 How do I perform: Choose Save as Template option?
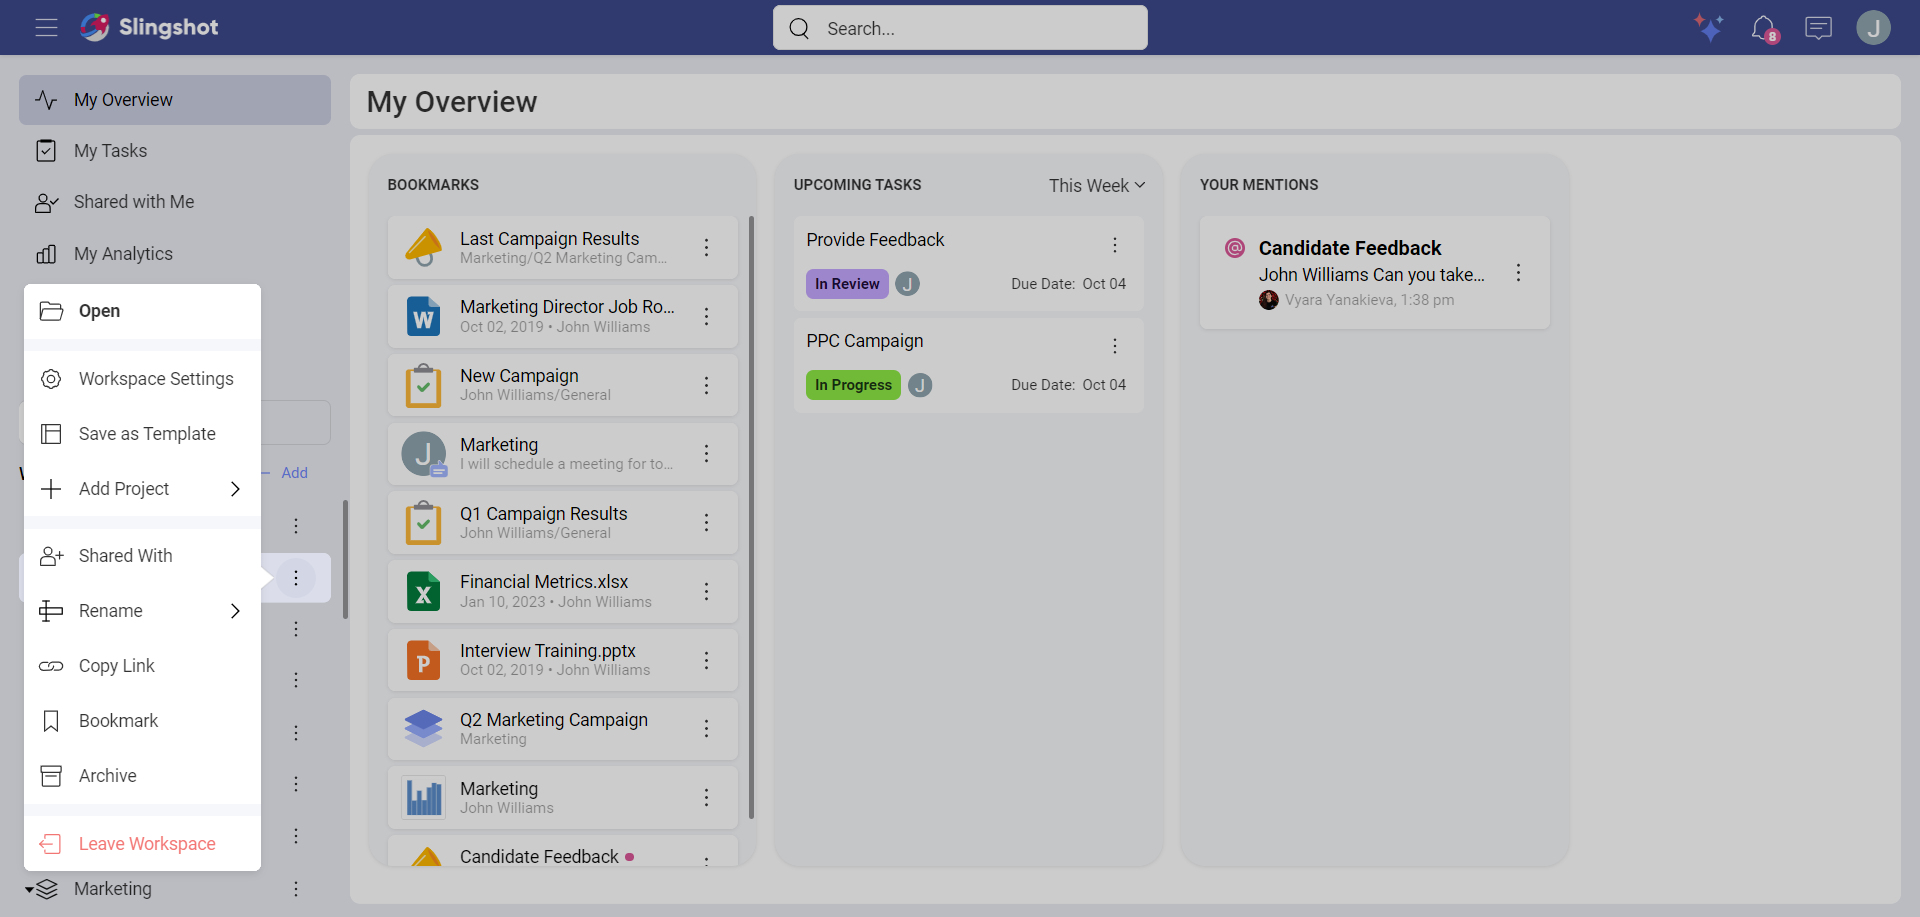(142, 434)
